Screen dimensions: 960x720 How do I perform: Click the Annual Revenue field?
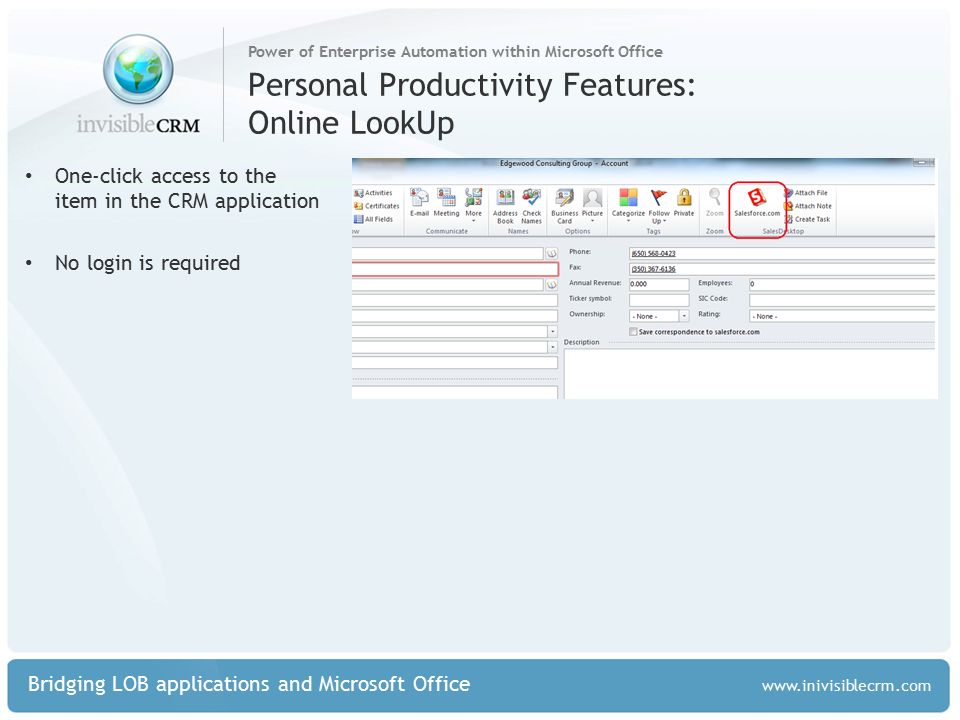(659, 284)
